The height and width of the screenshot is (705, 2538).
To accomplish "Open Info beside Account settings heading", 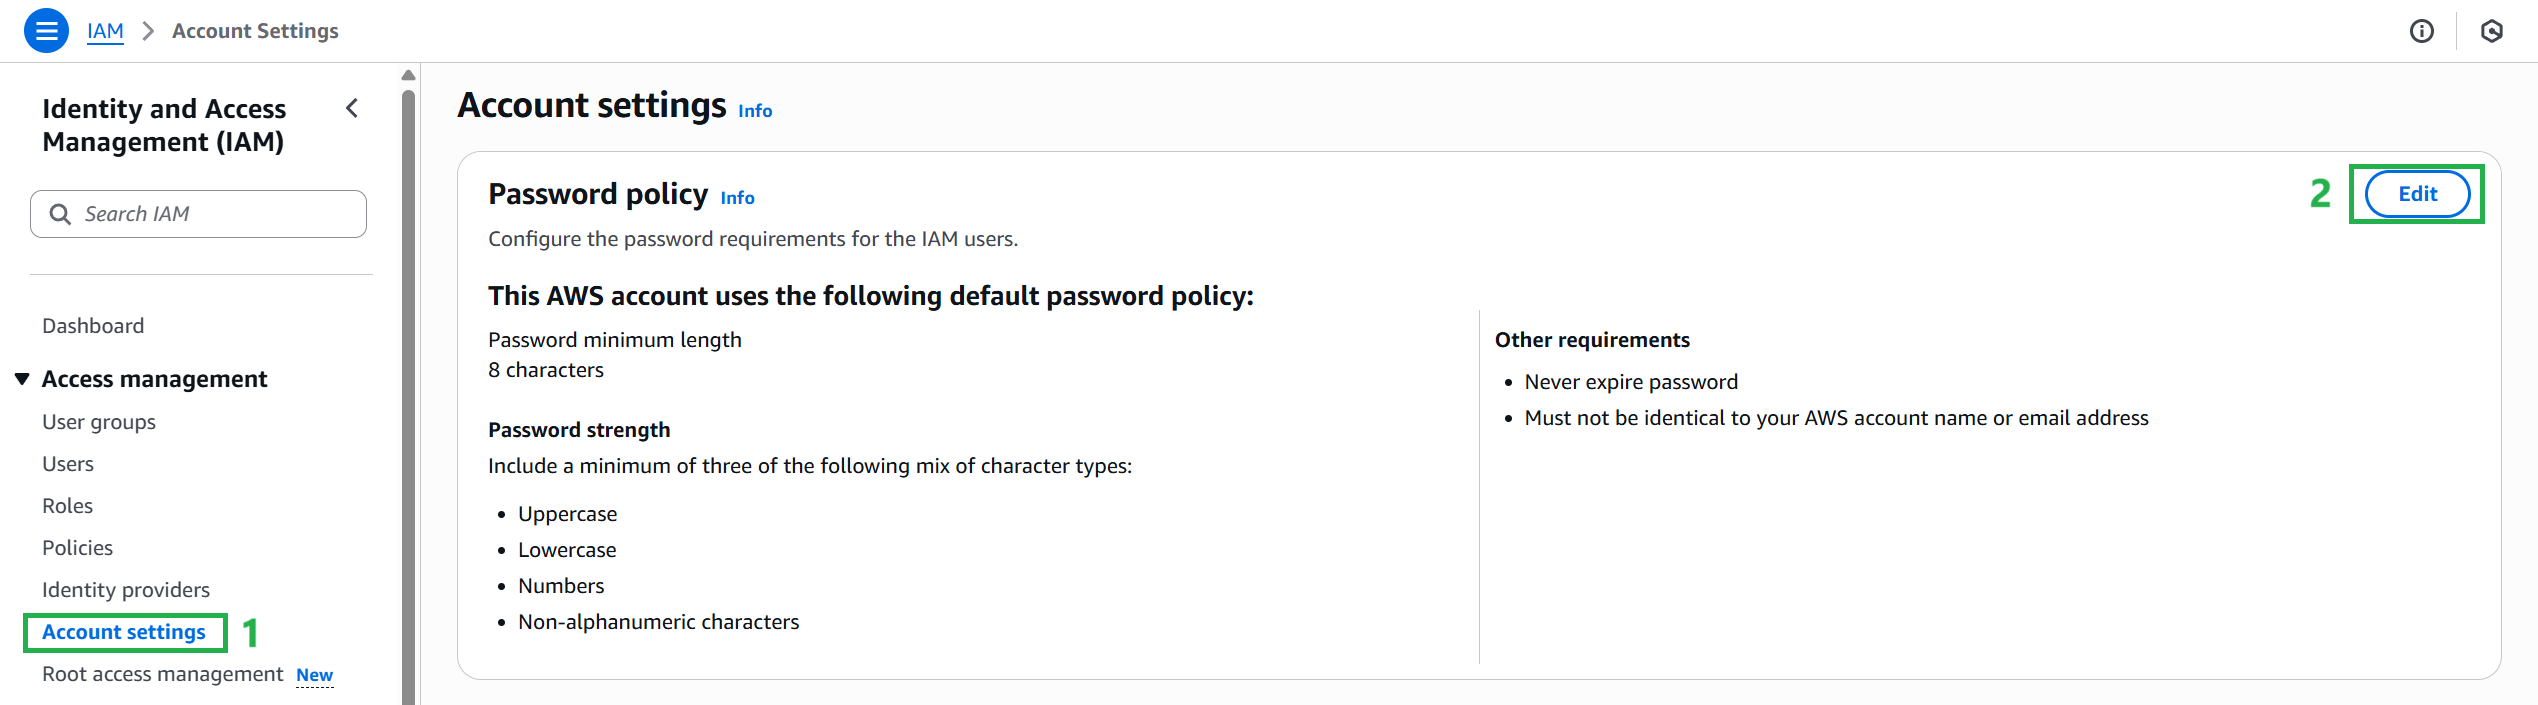I will (753, 110).
